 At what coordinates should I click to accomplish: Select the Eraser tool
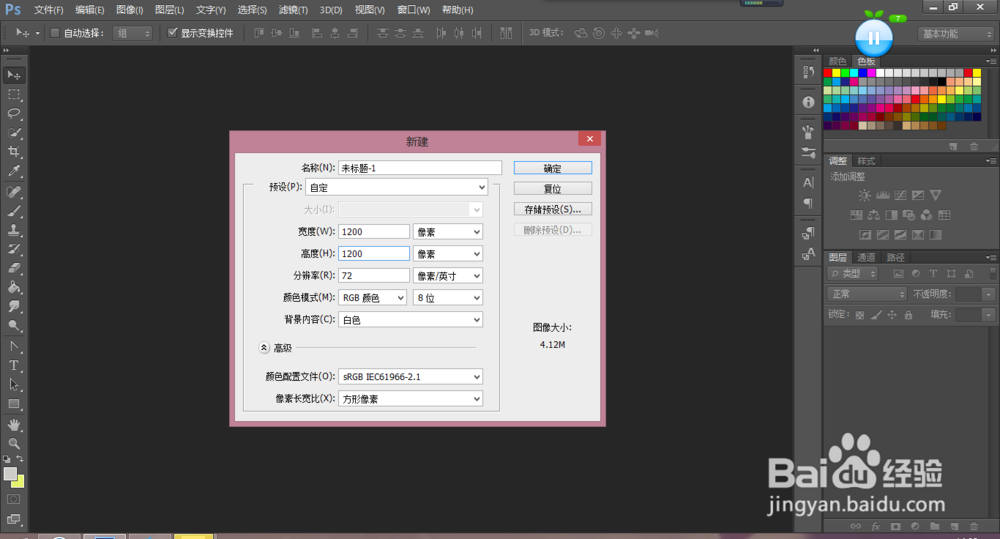click(14, 268)
